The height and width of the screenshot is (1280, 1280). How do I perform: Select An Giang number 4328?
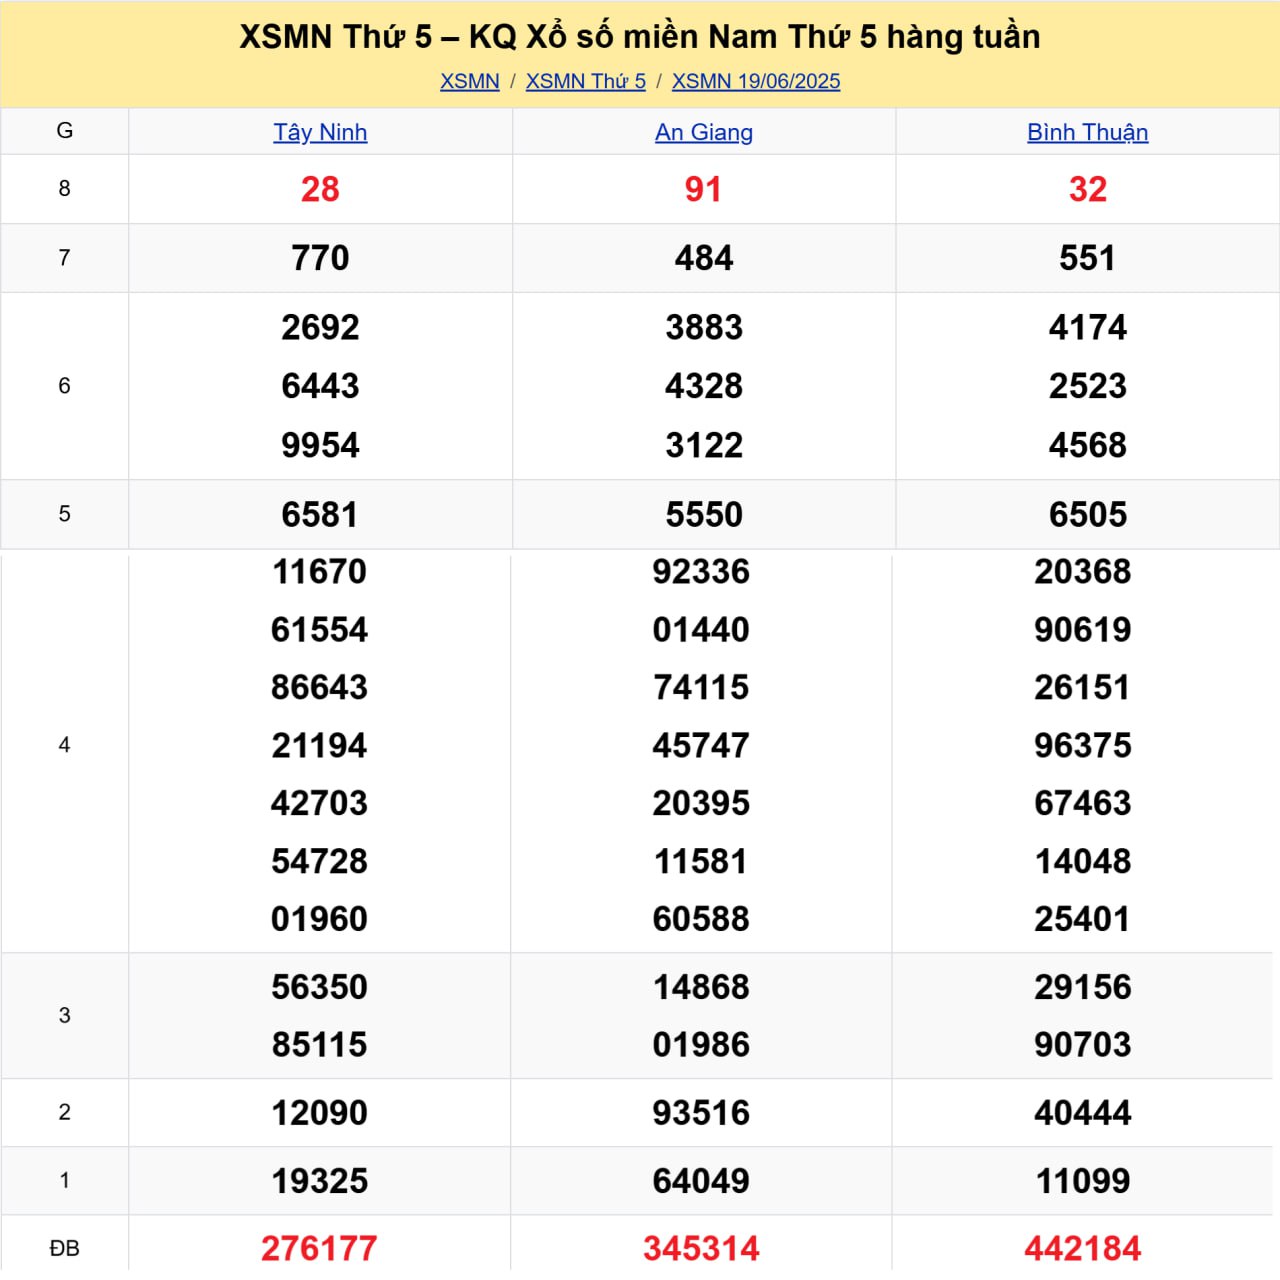704,386
